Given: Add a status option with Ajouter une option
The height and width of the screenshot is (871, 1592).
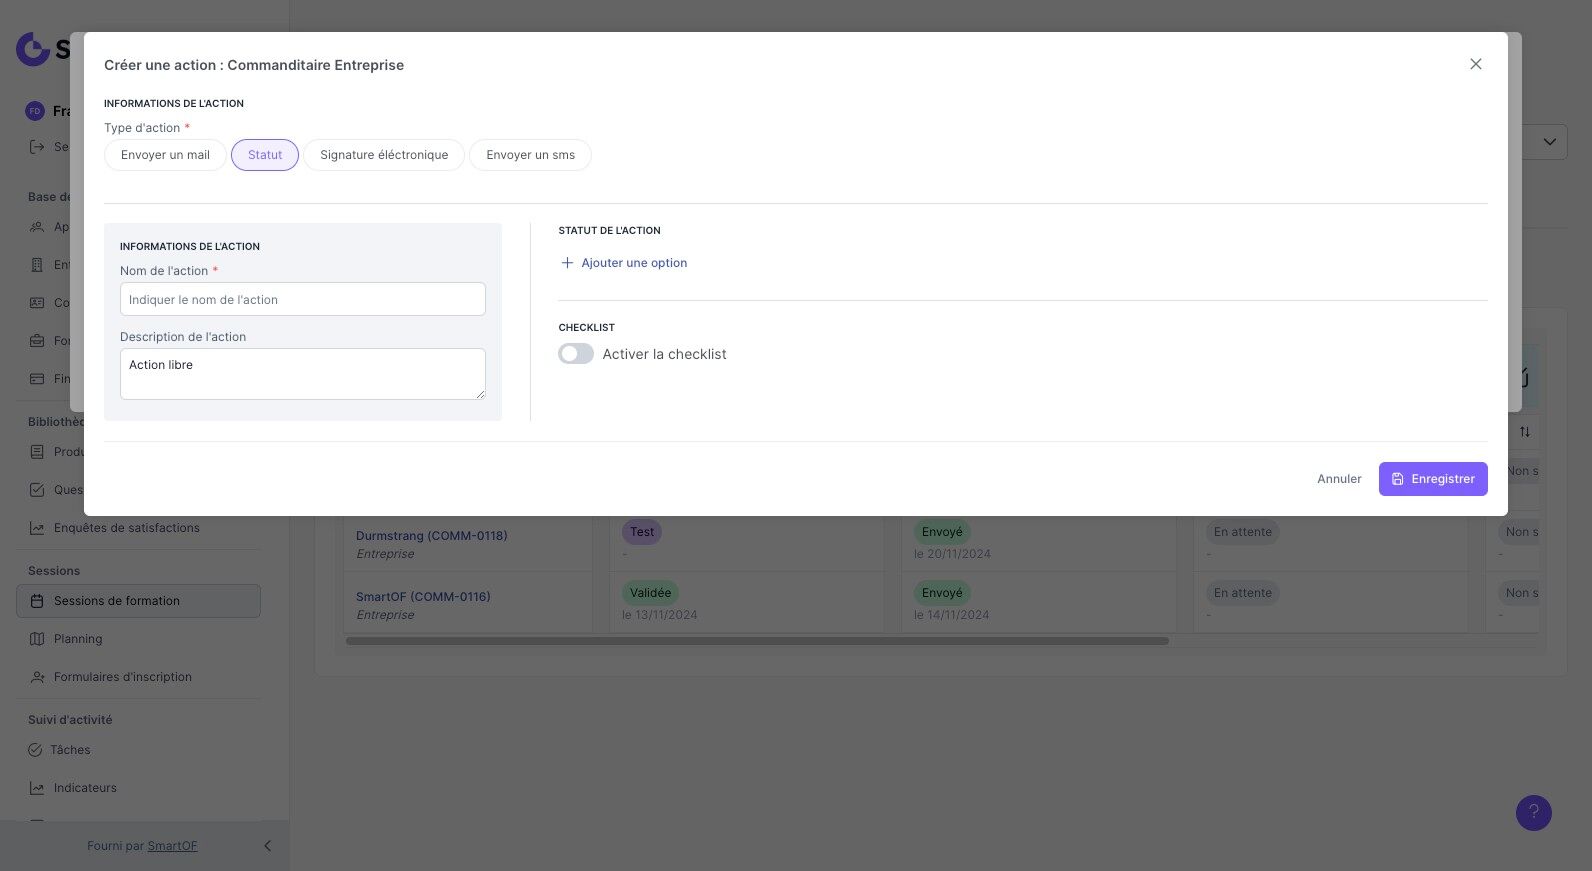Looking at the screenshot, I should coord(624,263).
